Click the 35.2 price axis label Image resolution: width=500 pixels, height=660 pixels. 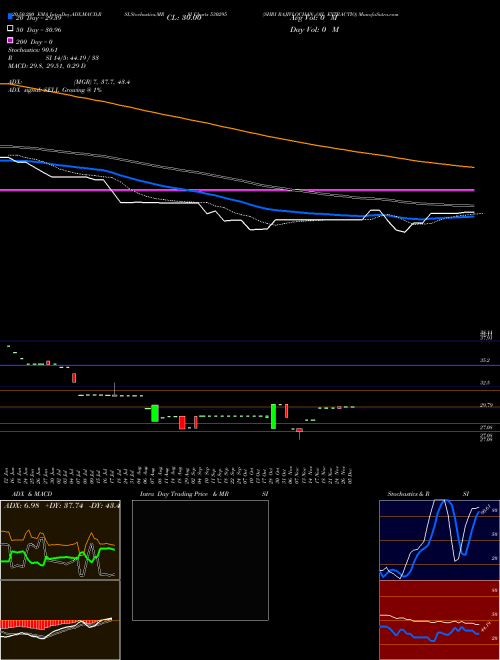pyautogui.click(x=485, y=360)
